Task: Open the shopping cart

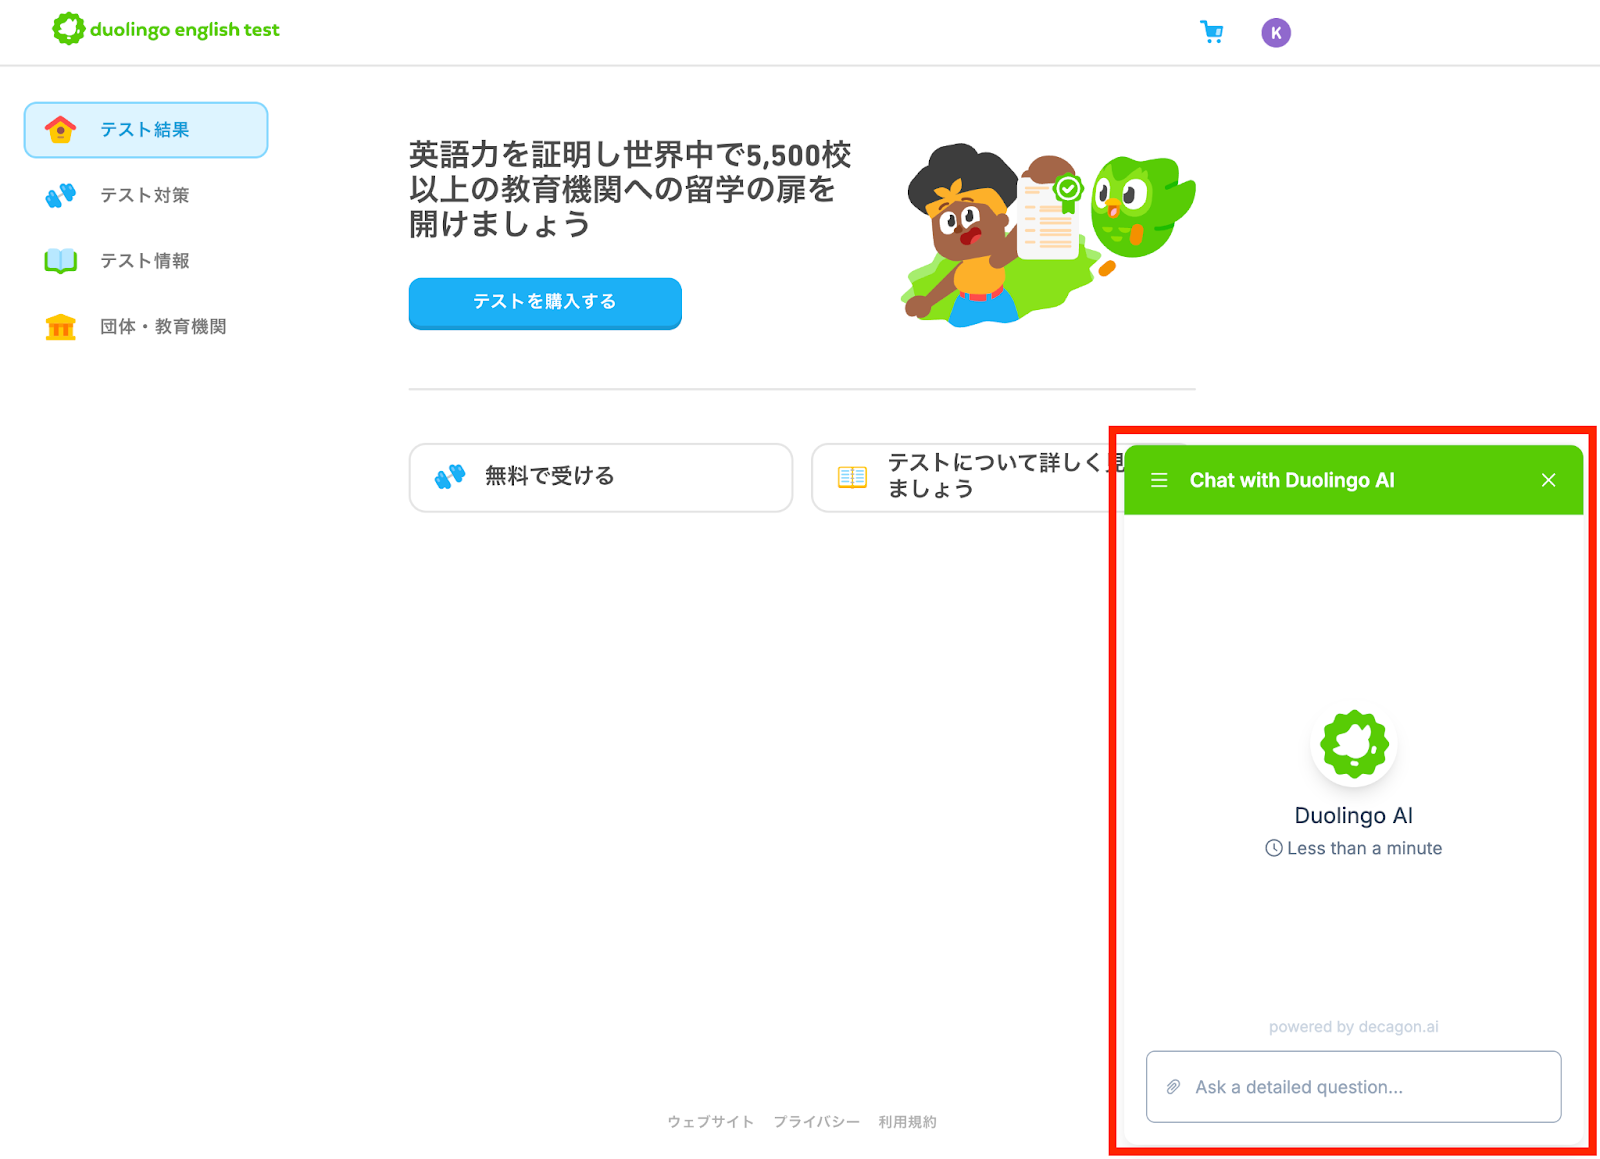Action: [x=1212, y=32]
